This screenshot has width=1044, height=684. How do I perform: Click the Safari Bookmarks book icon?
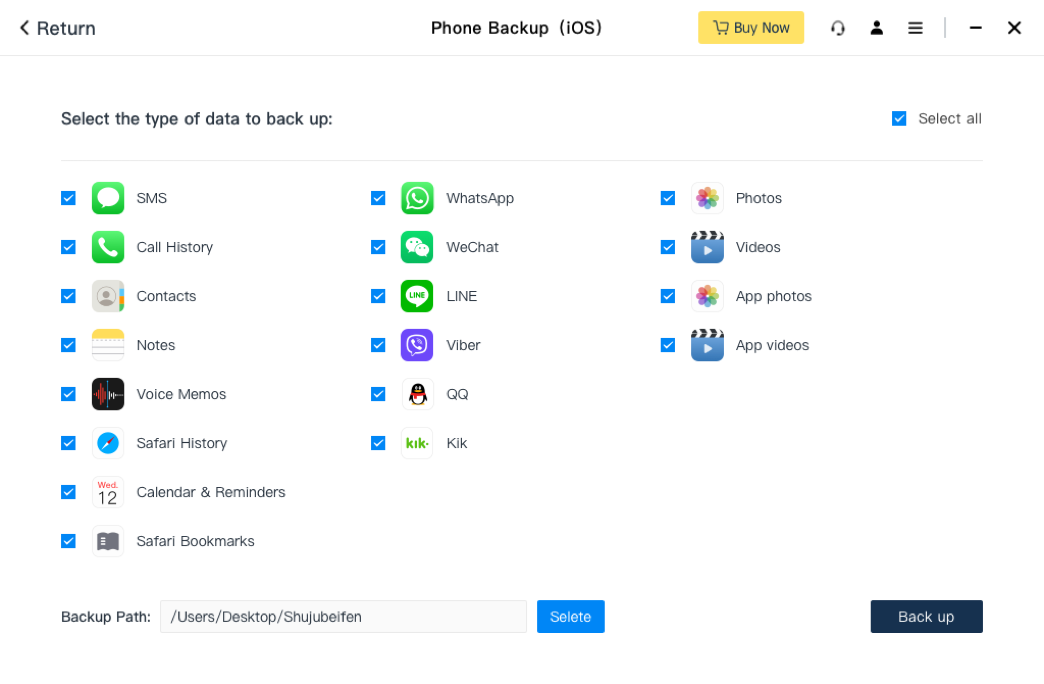pos(108,541)
